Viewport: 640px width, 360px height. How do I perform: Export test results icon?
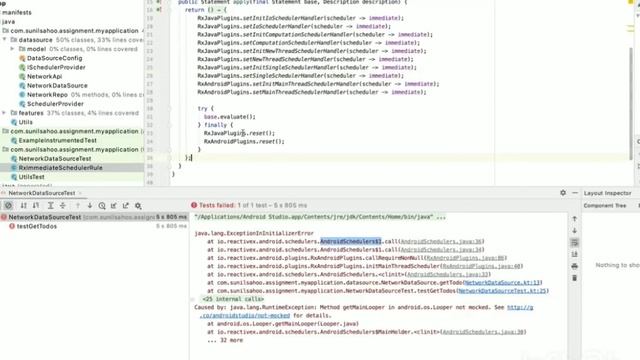click(126, 206)
